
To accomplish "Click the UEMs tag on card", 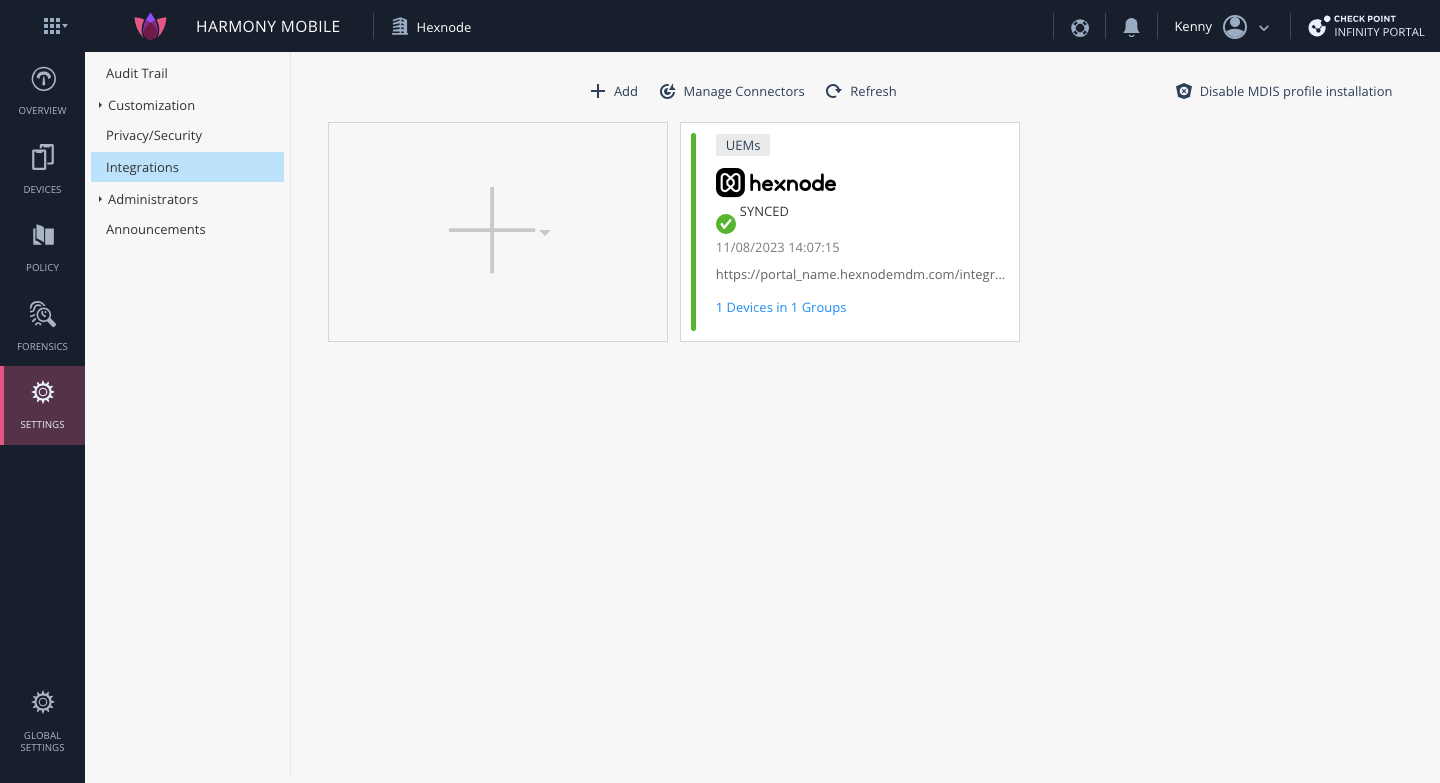I will pos(743,145).
